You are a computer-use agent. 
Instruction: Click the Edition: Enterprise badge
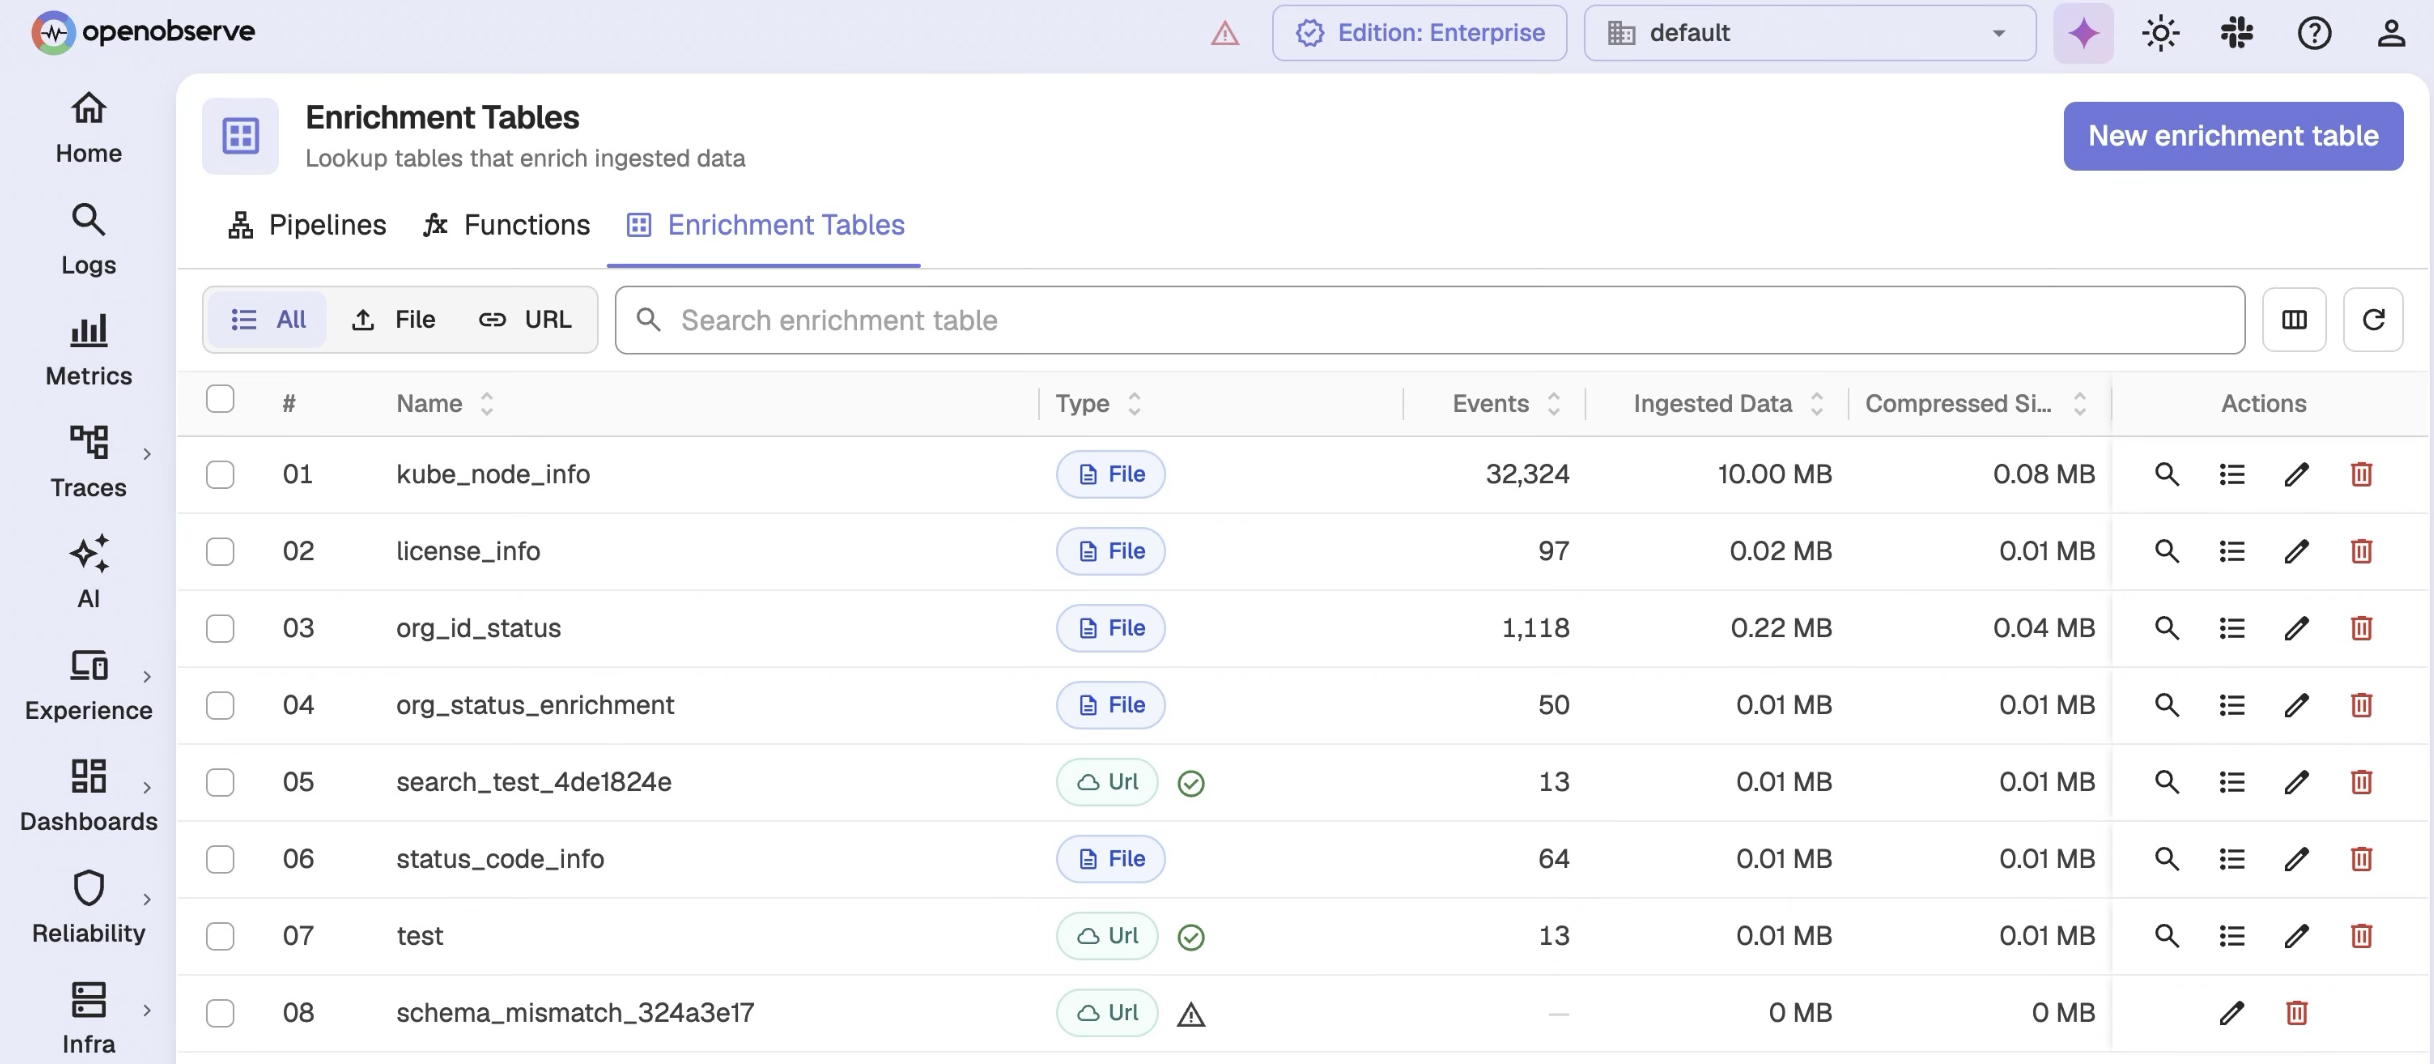click(1419, 33)
